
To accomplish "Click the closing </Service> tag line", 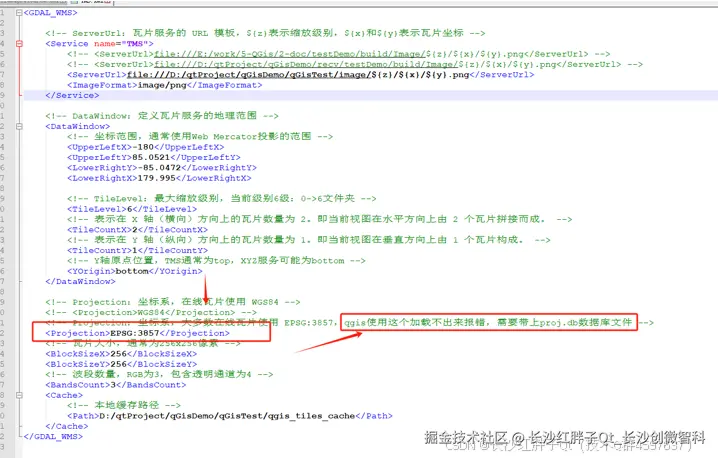I will pos(72,96).
